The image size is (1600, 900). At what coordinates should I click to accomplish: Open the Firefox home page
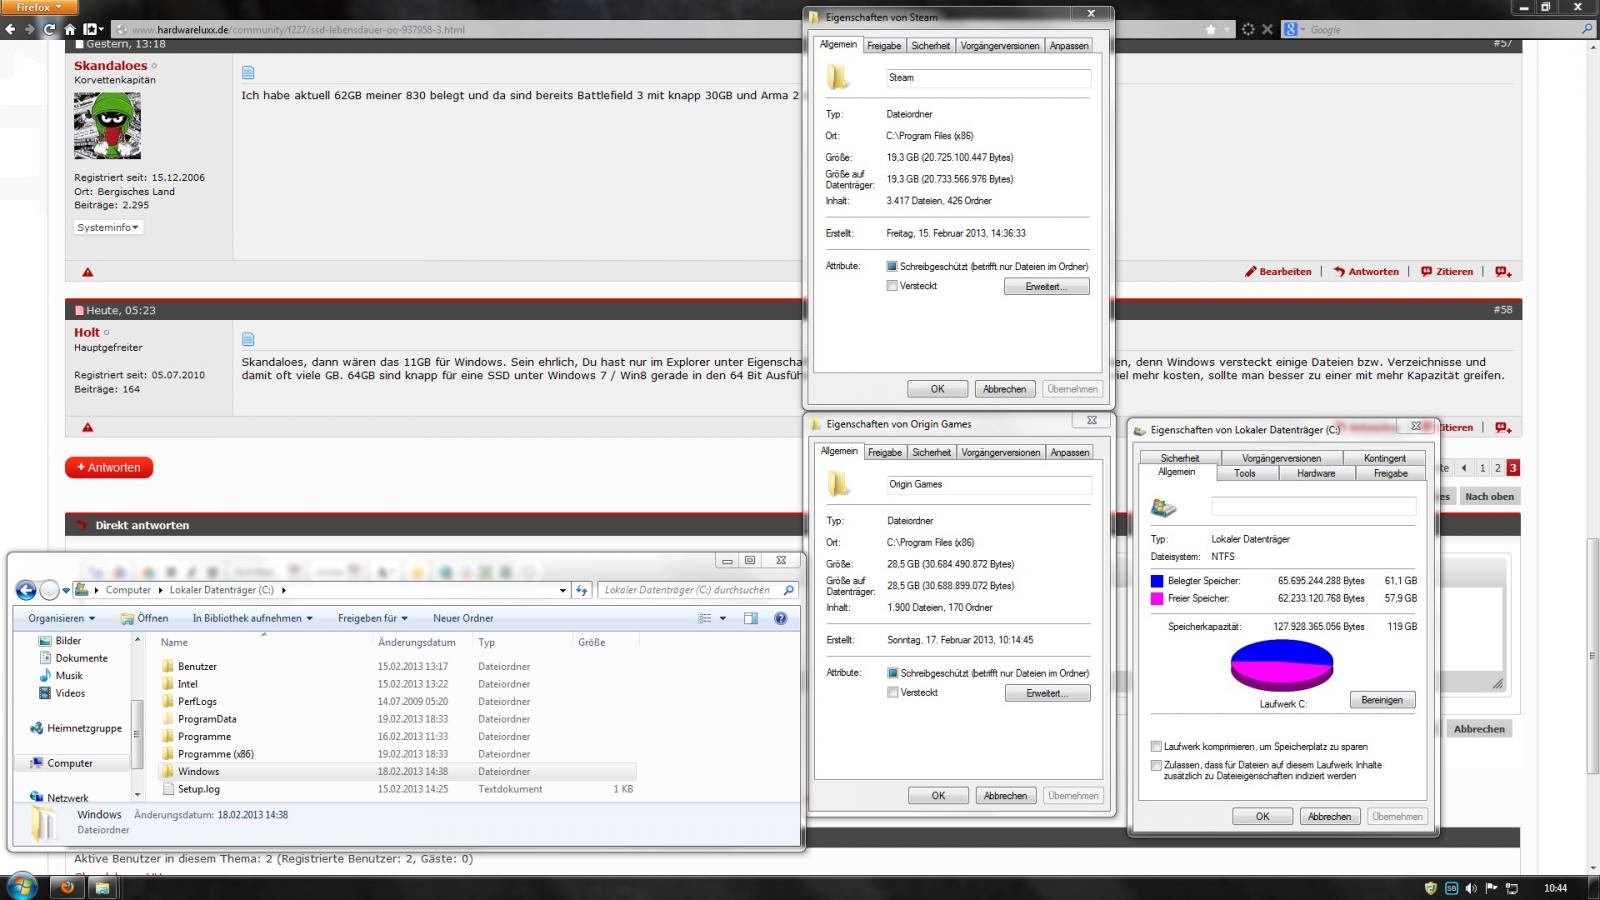[x=70, y=29]
